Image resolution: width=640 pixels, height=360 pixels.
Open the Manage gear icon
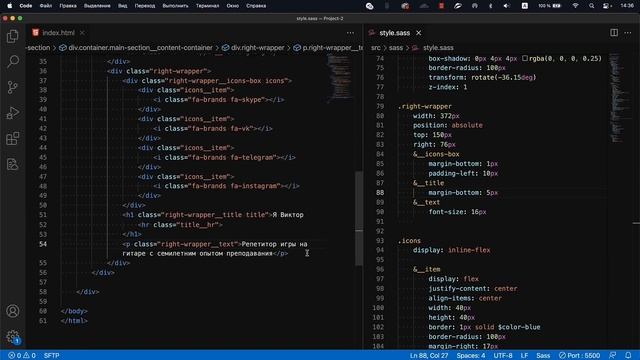tap(13, 337)
